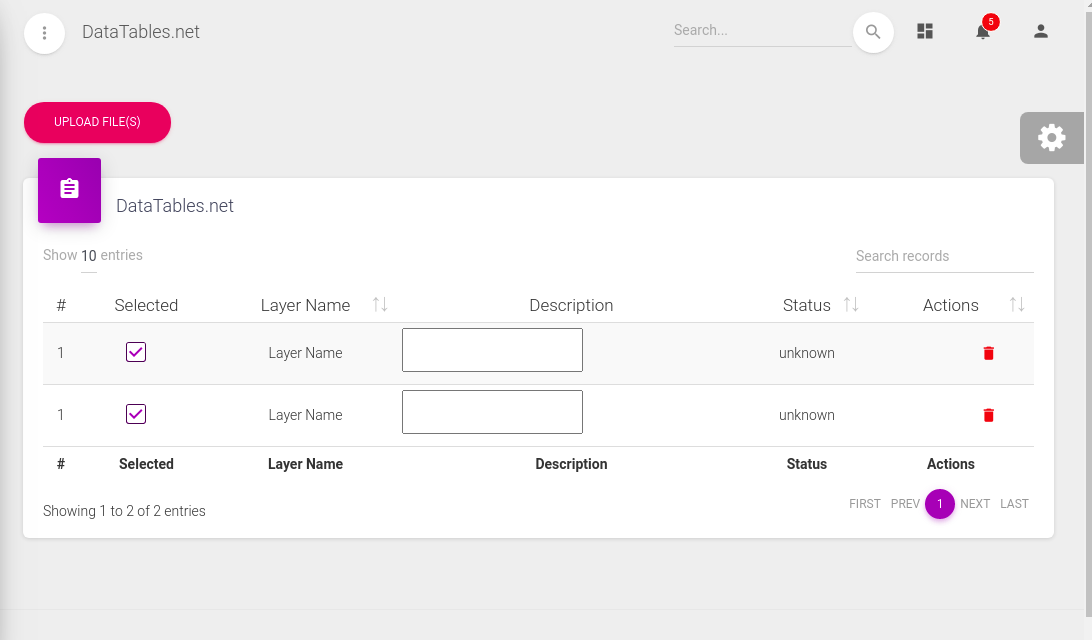Click the NEXT pagination link
1092x640 pixels.
click(x=975, y=504)
